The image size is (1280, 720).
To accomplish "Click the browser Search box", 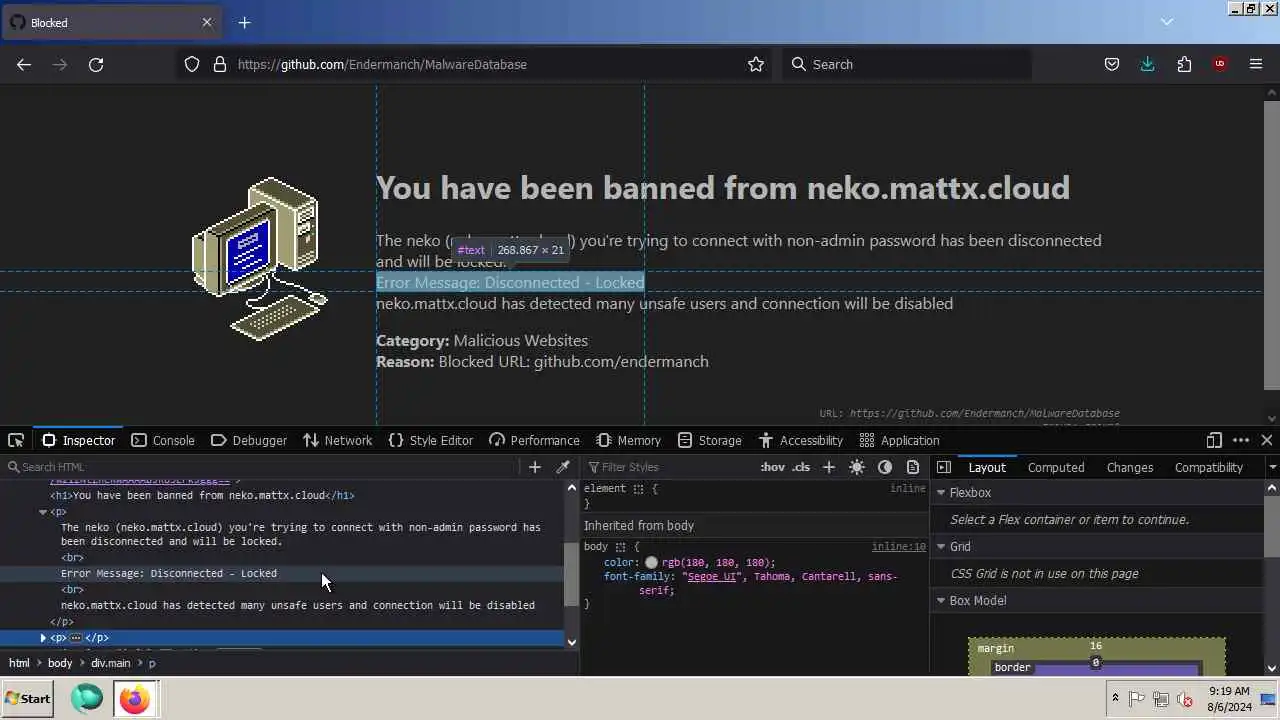I will 905,64.
